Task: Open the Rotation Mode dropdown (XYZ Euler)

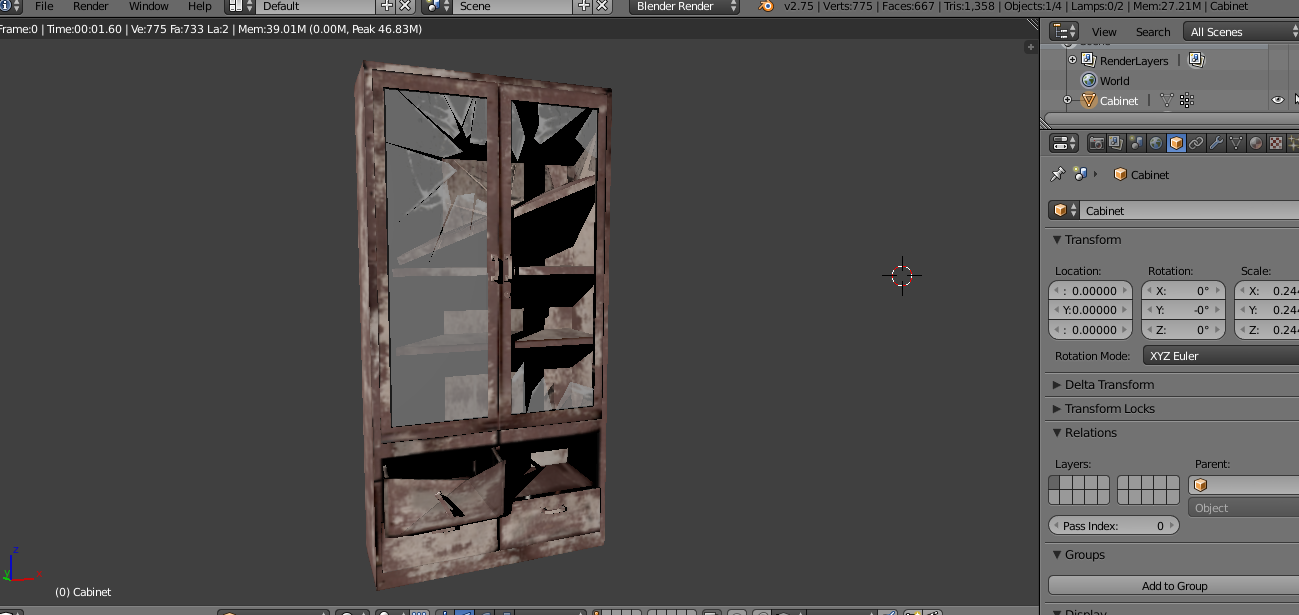Action: click(1221, 356)
